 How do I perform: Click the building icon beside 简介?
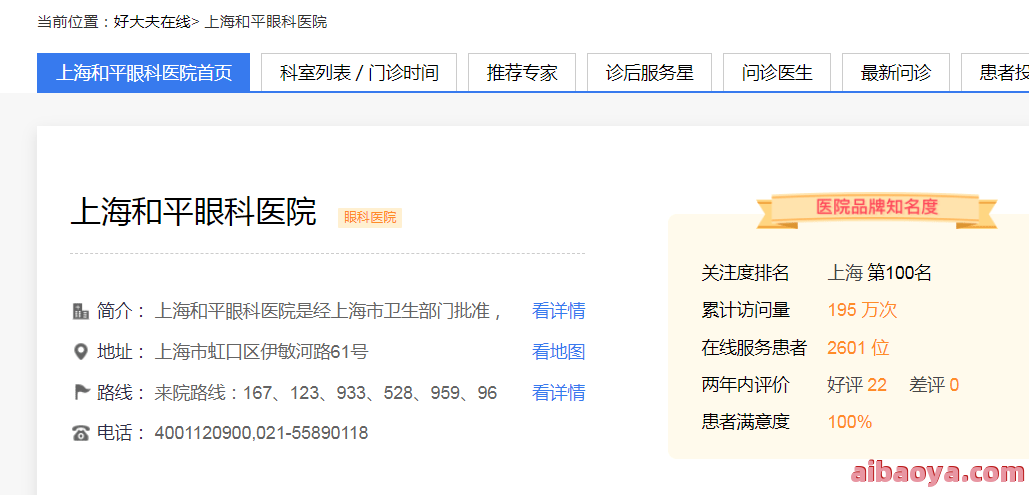pyautogui.click(x=80, y=311)
